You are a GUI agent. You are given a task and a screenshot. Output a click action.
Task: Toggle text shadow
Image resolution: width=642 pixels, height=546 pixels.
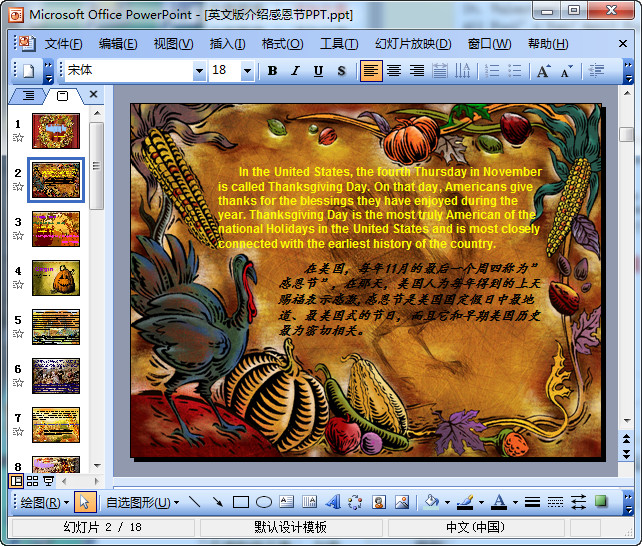(341, 71)
